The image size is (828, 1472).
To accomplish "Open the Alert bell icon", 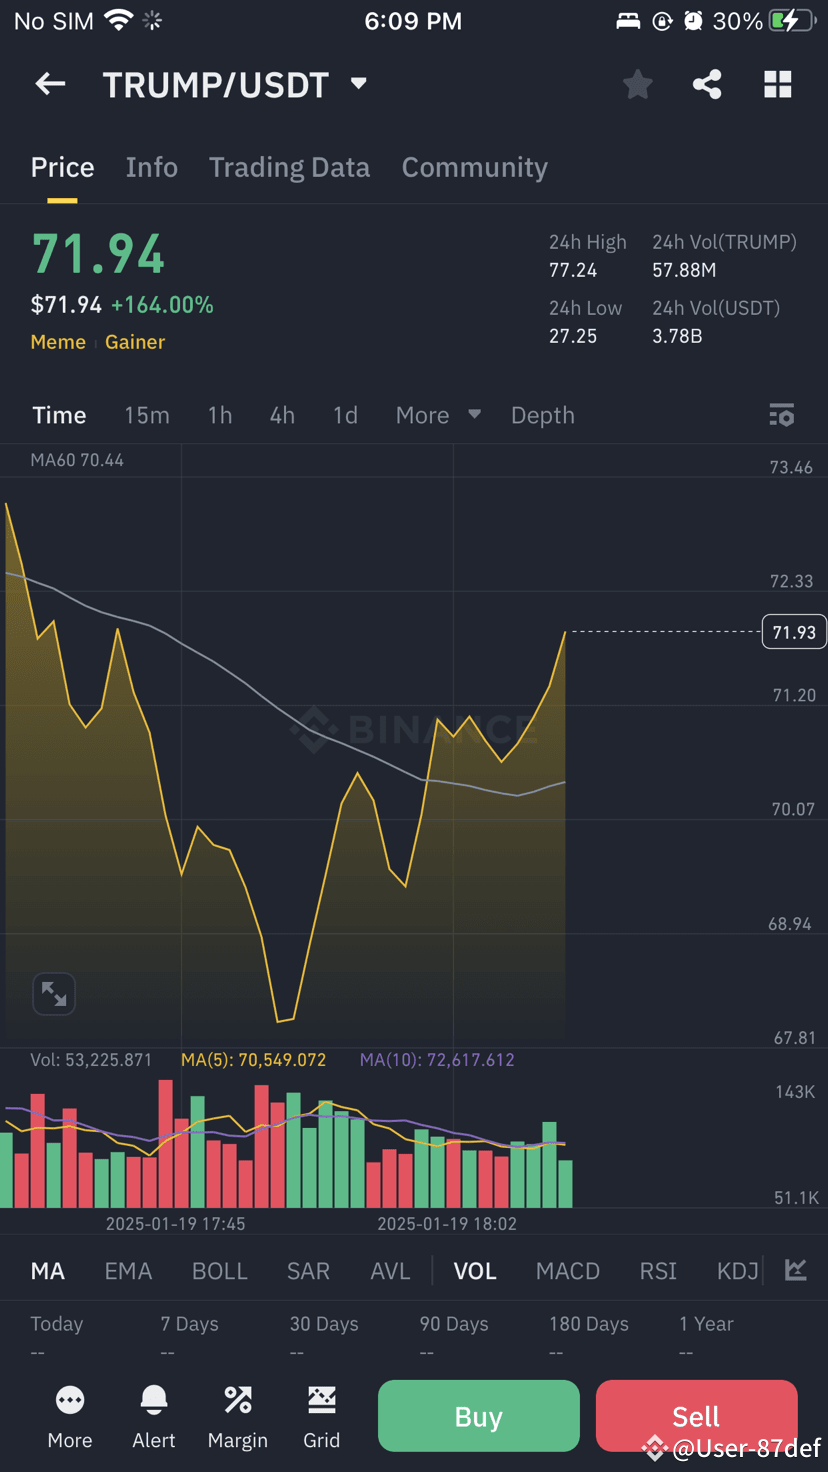I will (x=154, y=1417).
